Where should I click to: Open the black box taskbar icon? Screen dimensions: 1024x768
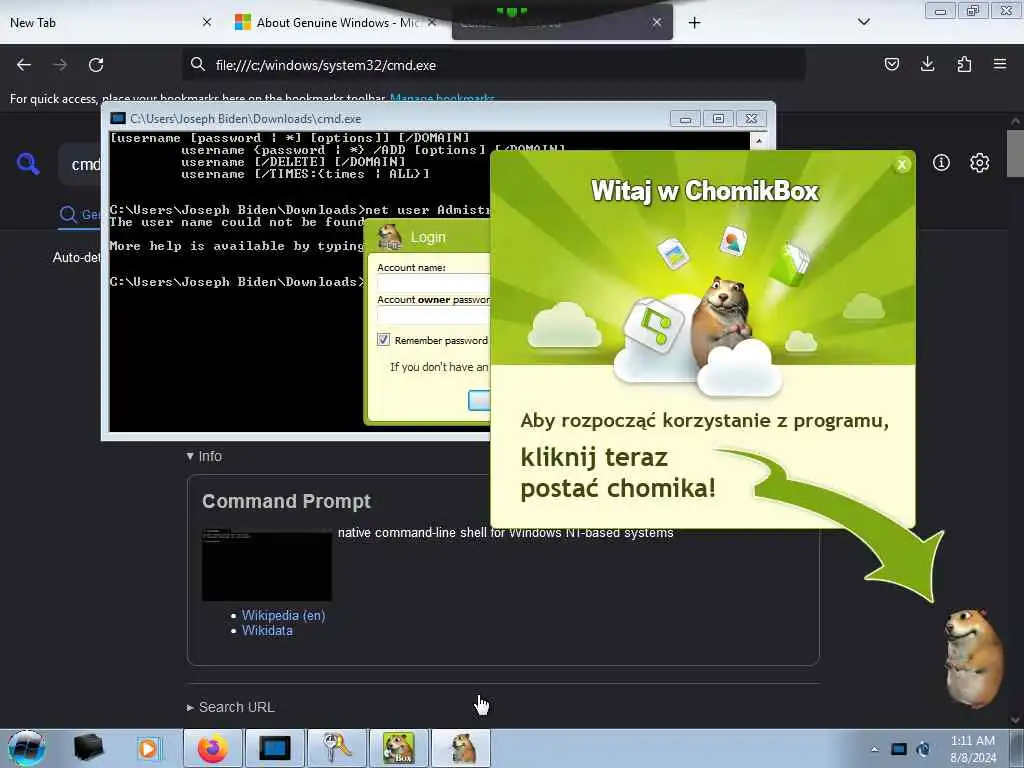[x=88, y=748]
